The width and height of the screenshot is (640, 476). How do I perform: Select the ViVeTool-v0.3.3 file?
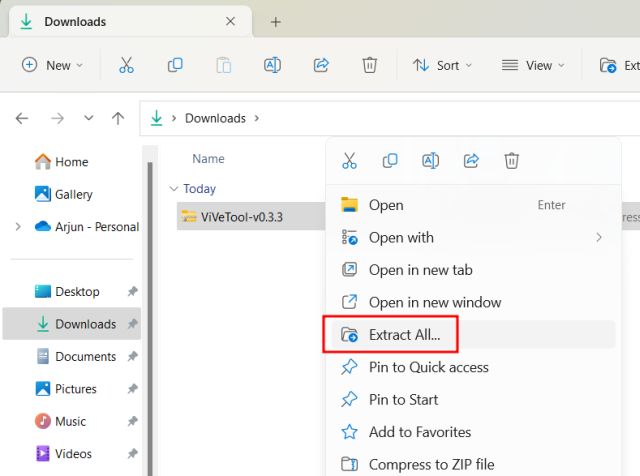241,217
